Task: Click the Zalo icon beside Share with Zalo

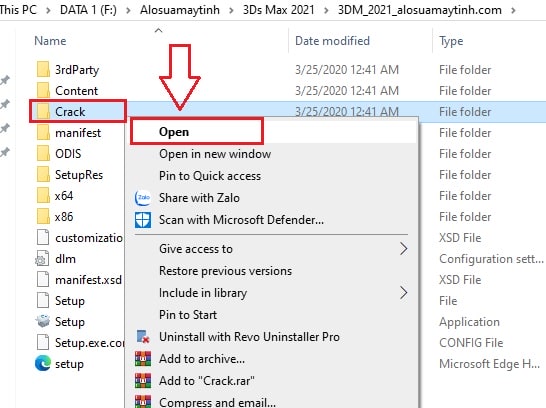Action: click(143, 198)
